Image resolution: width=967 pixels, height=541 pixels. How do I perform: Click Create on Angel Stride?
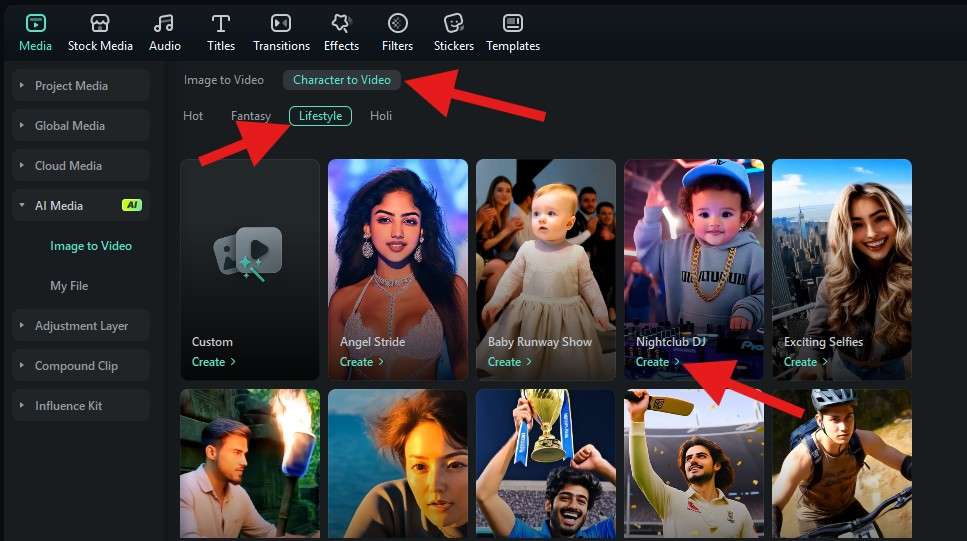(x=361, y=362)
